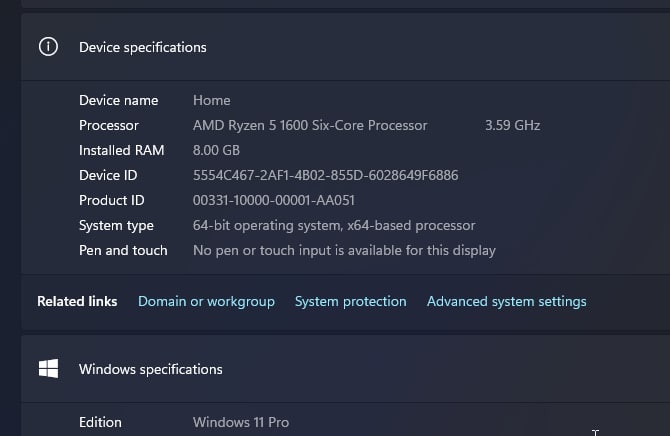Click Product ID value 00331-10000-00001-AA051

[274, 200]
